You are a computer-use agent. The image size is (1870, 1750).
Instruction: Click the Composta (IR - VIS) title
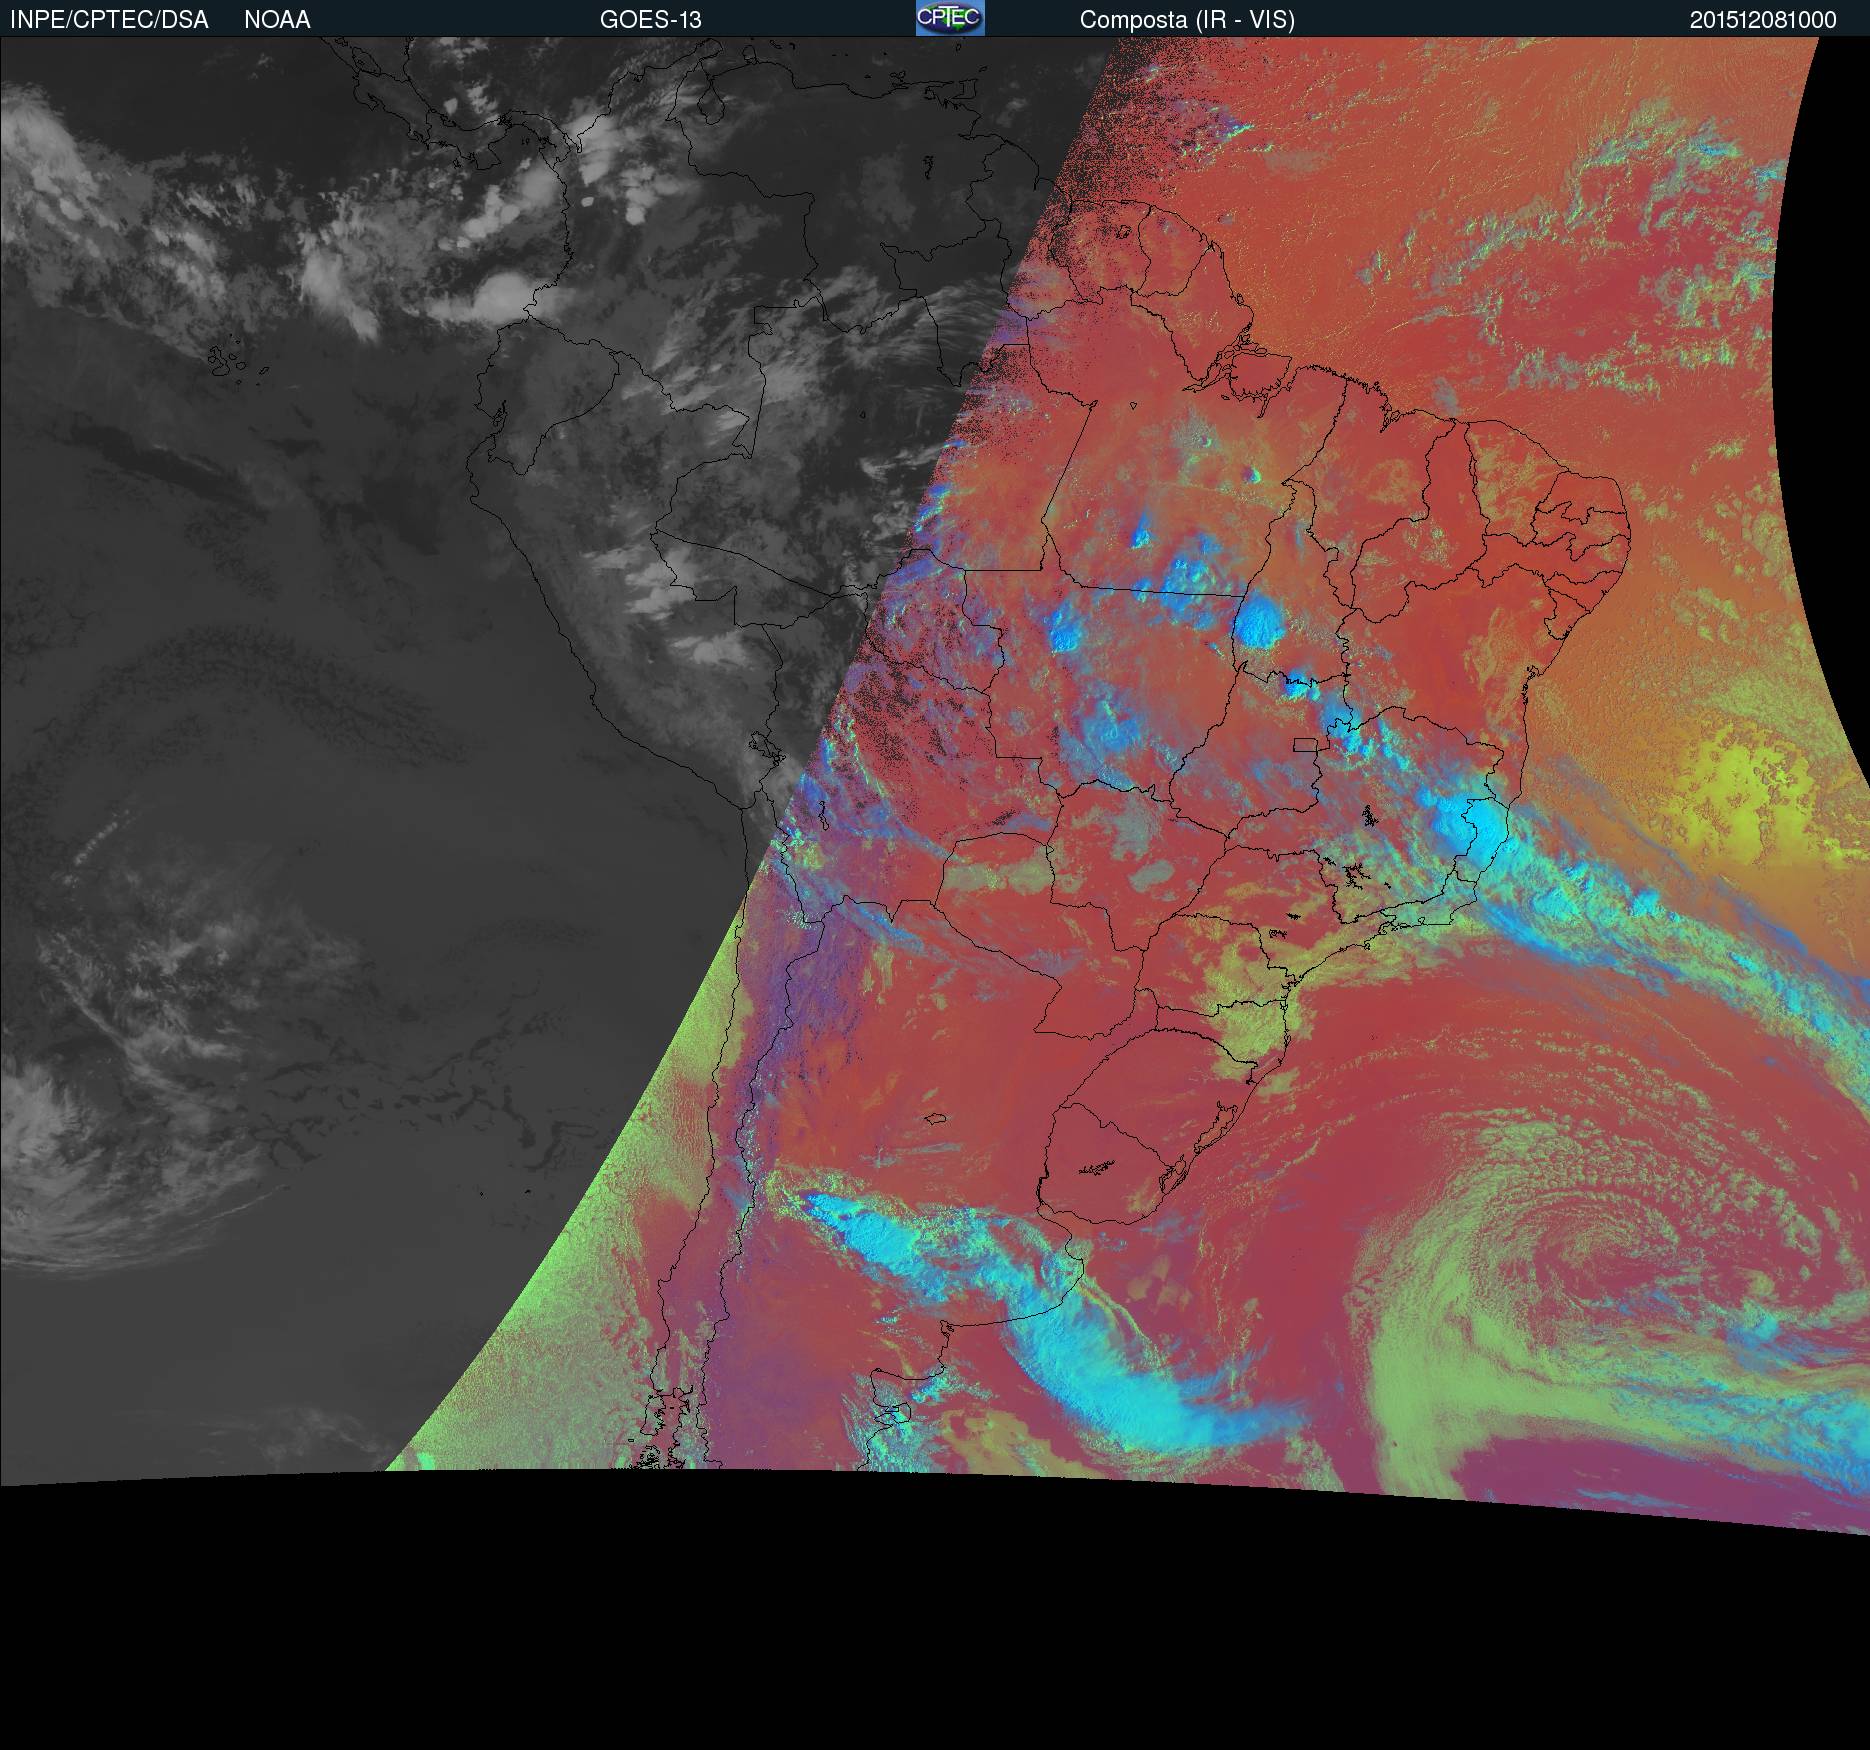pyautogui.click(x=1187, y=20)
